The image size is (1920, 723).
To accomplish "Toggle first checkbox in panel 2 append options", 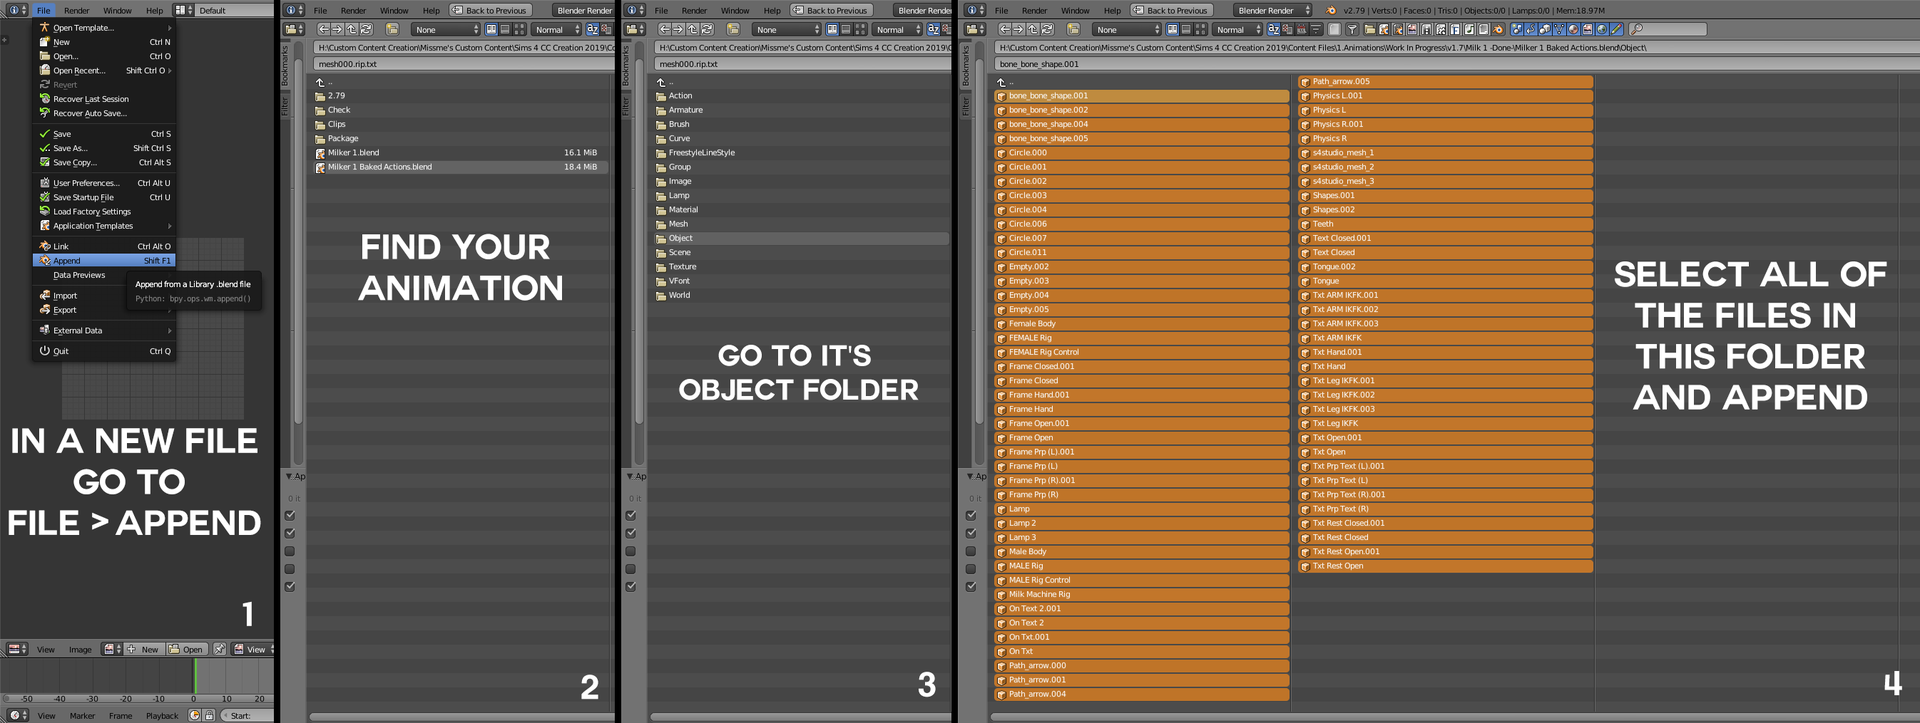I will tap(290, 516).
